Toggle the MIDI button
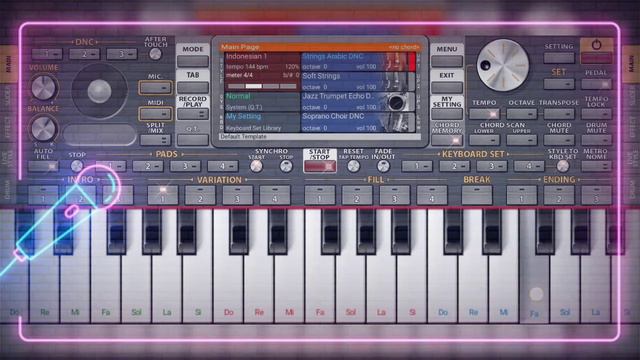 coord(155,113)
